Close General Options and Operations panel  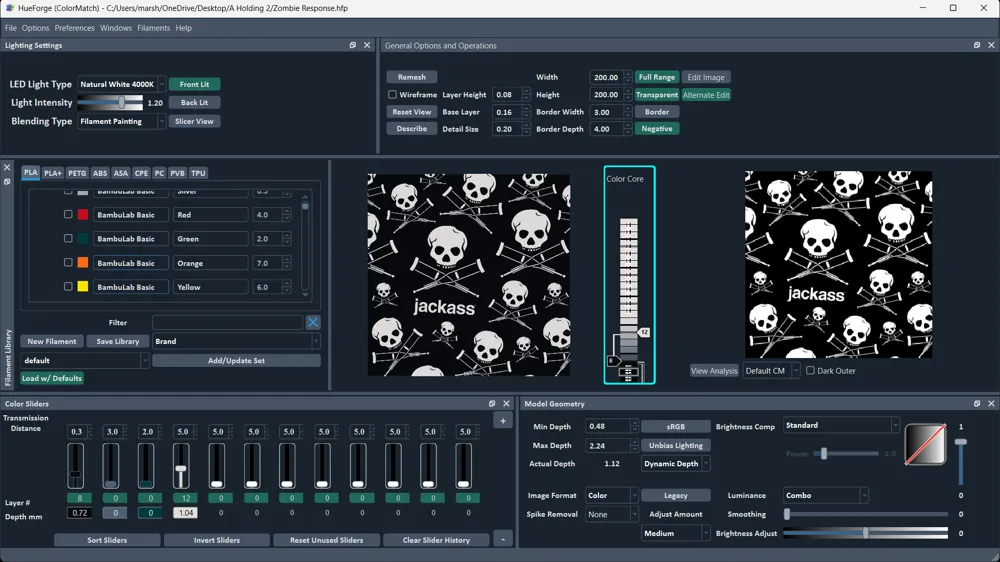(991, 45)
